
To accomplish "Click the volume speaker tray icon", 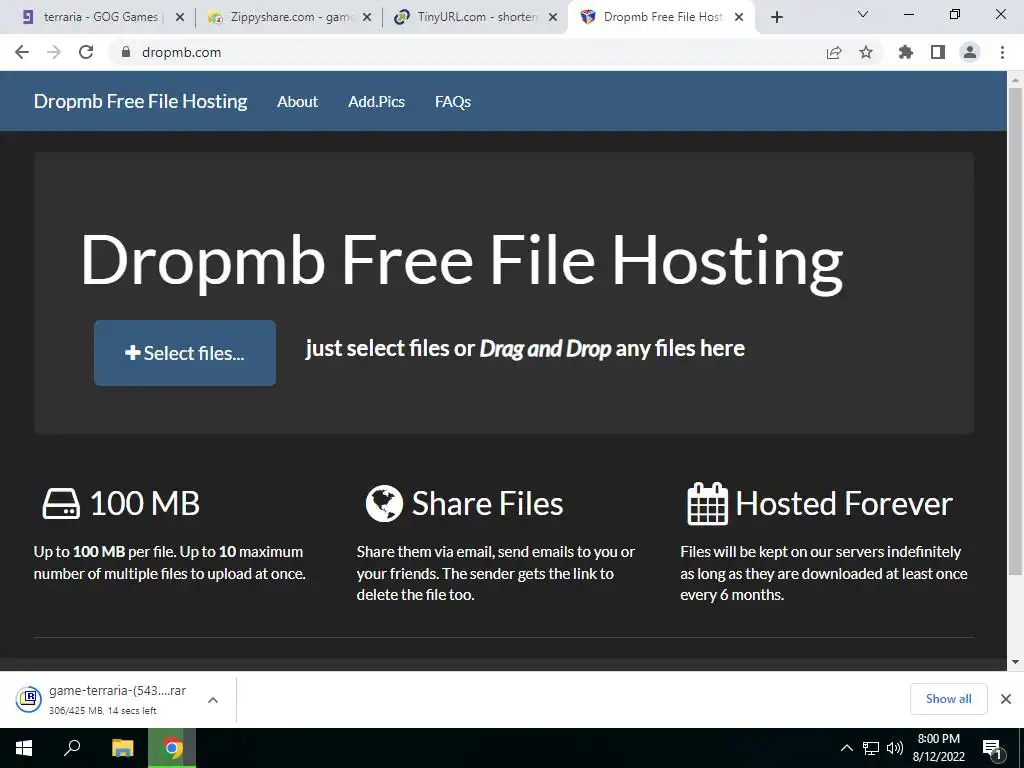I will 895,748.
